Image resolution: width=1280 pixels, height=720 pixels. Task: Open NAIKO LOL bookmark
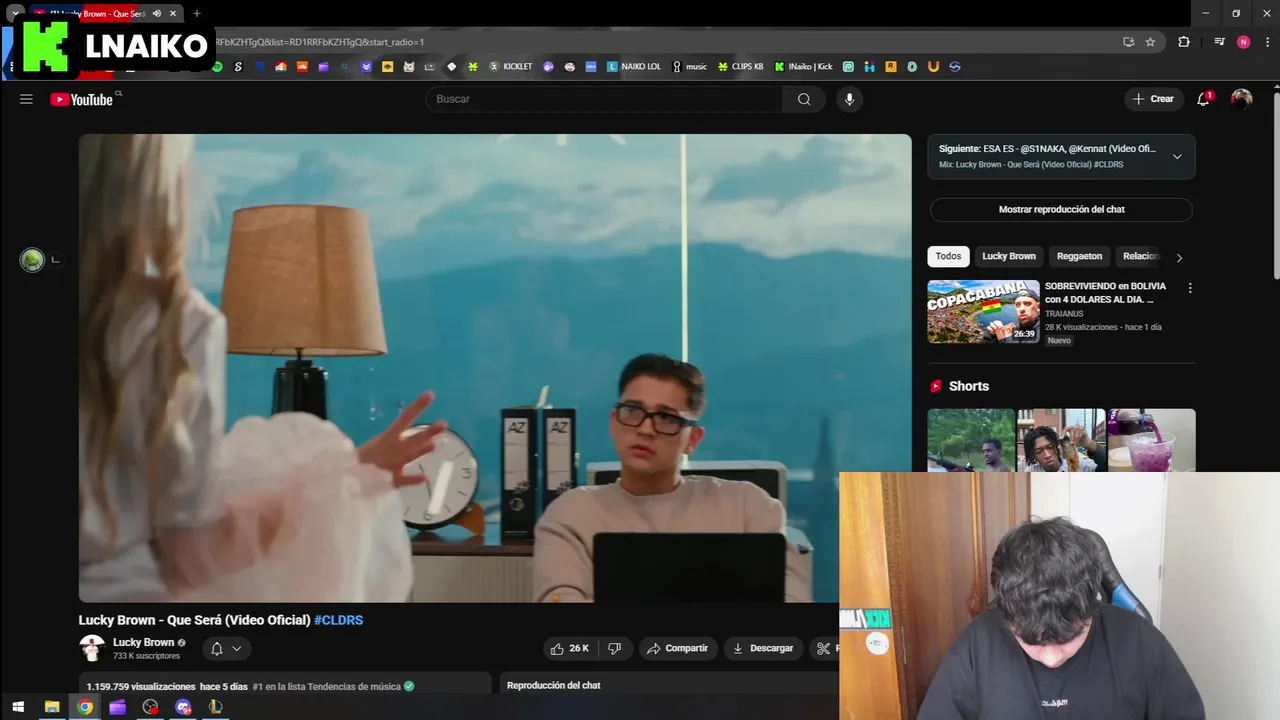(634, 67)
